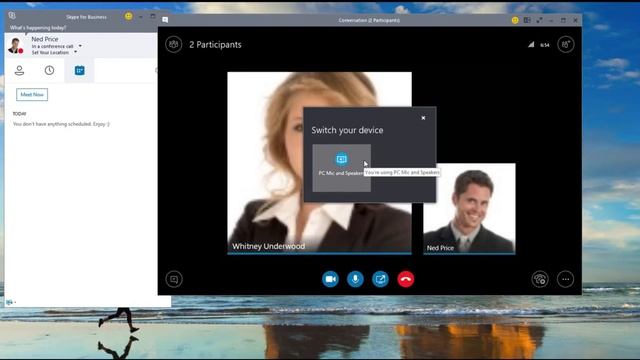The image size is (640, 360).
Task: Click Ned Price's profile photo
Action: point(15,45)
